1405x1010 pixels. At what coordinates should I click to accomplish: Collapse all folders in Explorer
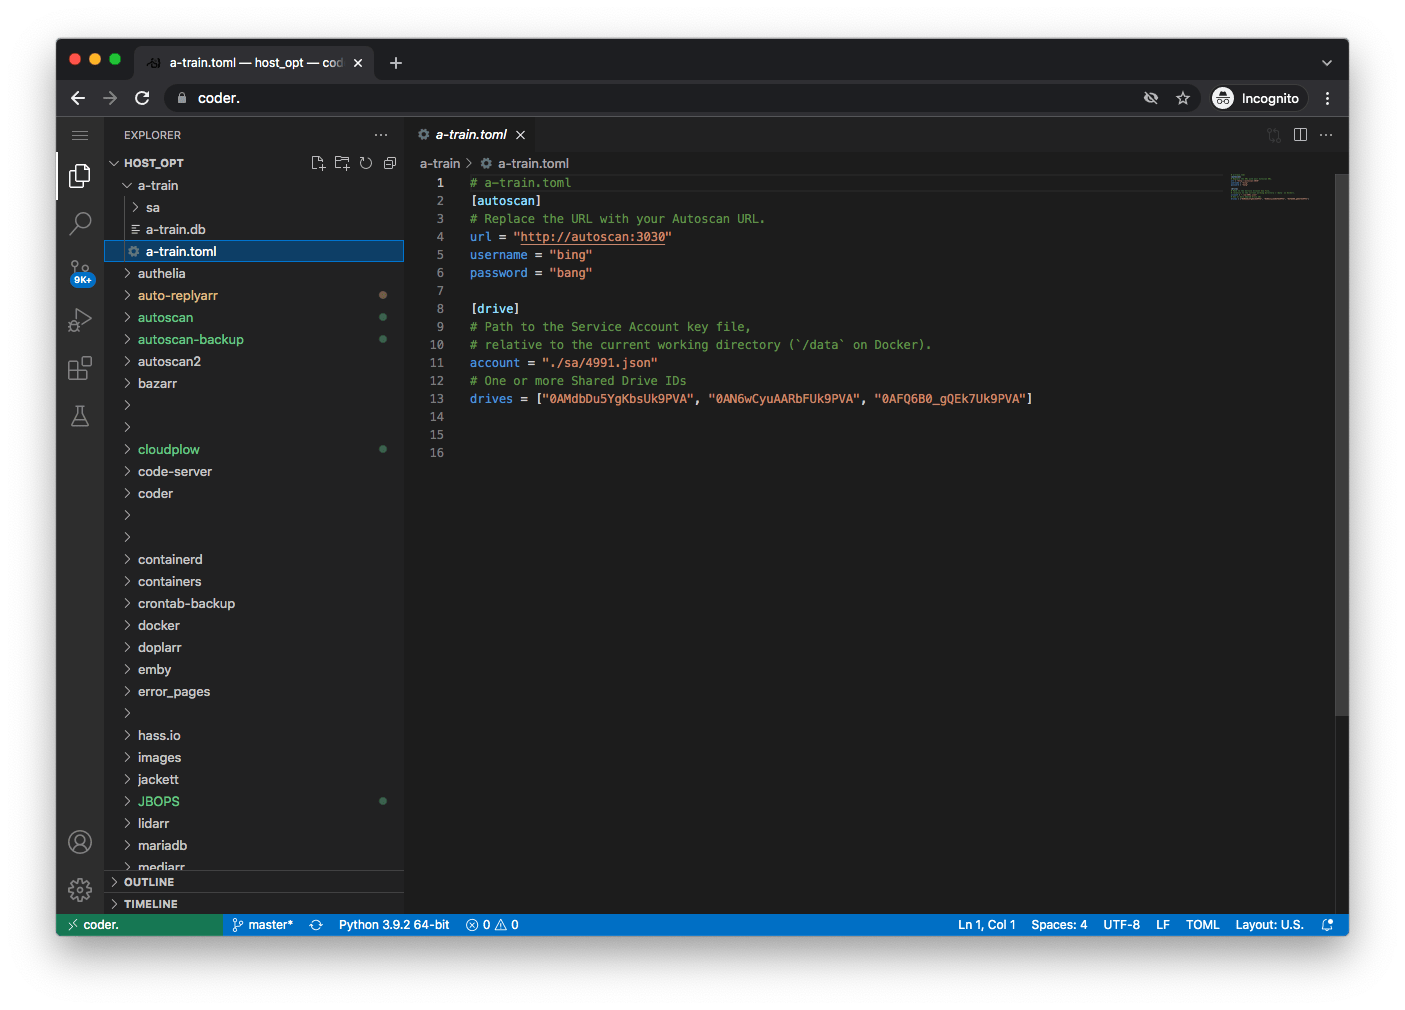[x=390, y=163]
